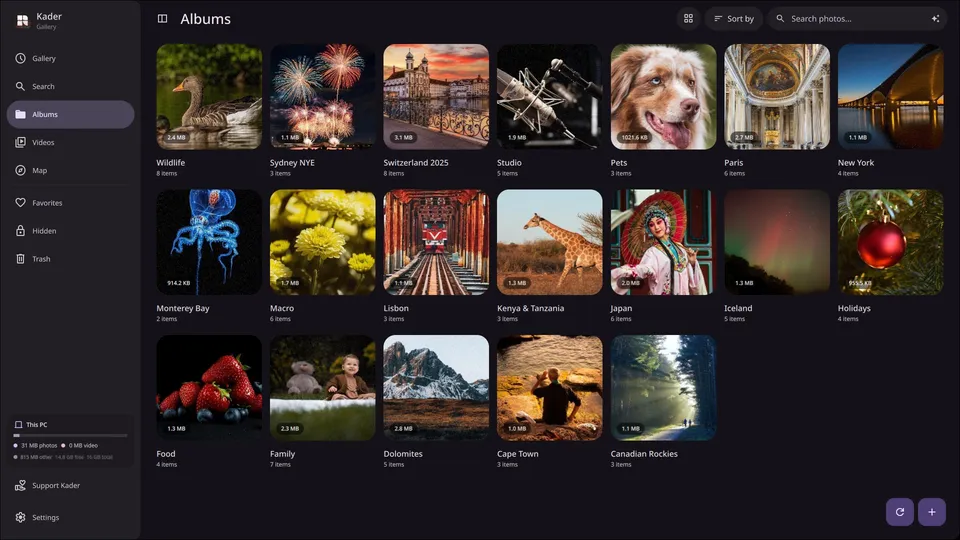Open the Paris album thumbnail

click(777, 96)
